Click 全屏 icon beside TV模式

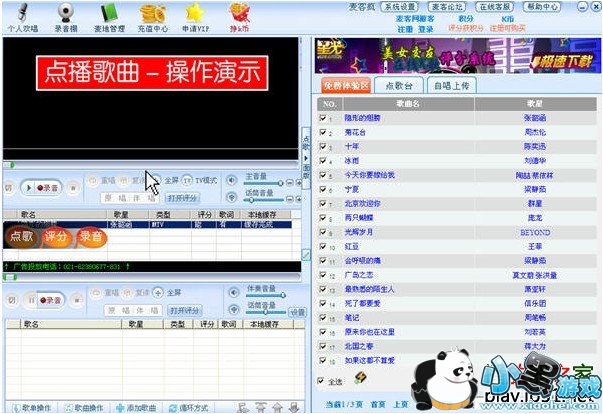pos(157,180)
